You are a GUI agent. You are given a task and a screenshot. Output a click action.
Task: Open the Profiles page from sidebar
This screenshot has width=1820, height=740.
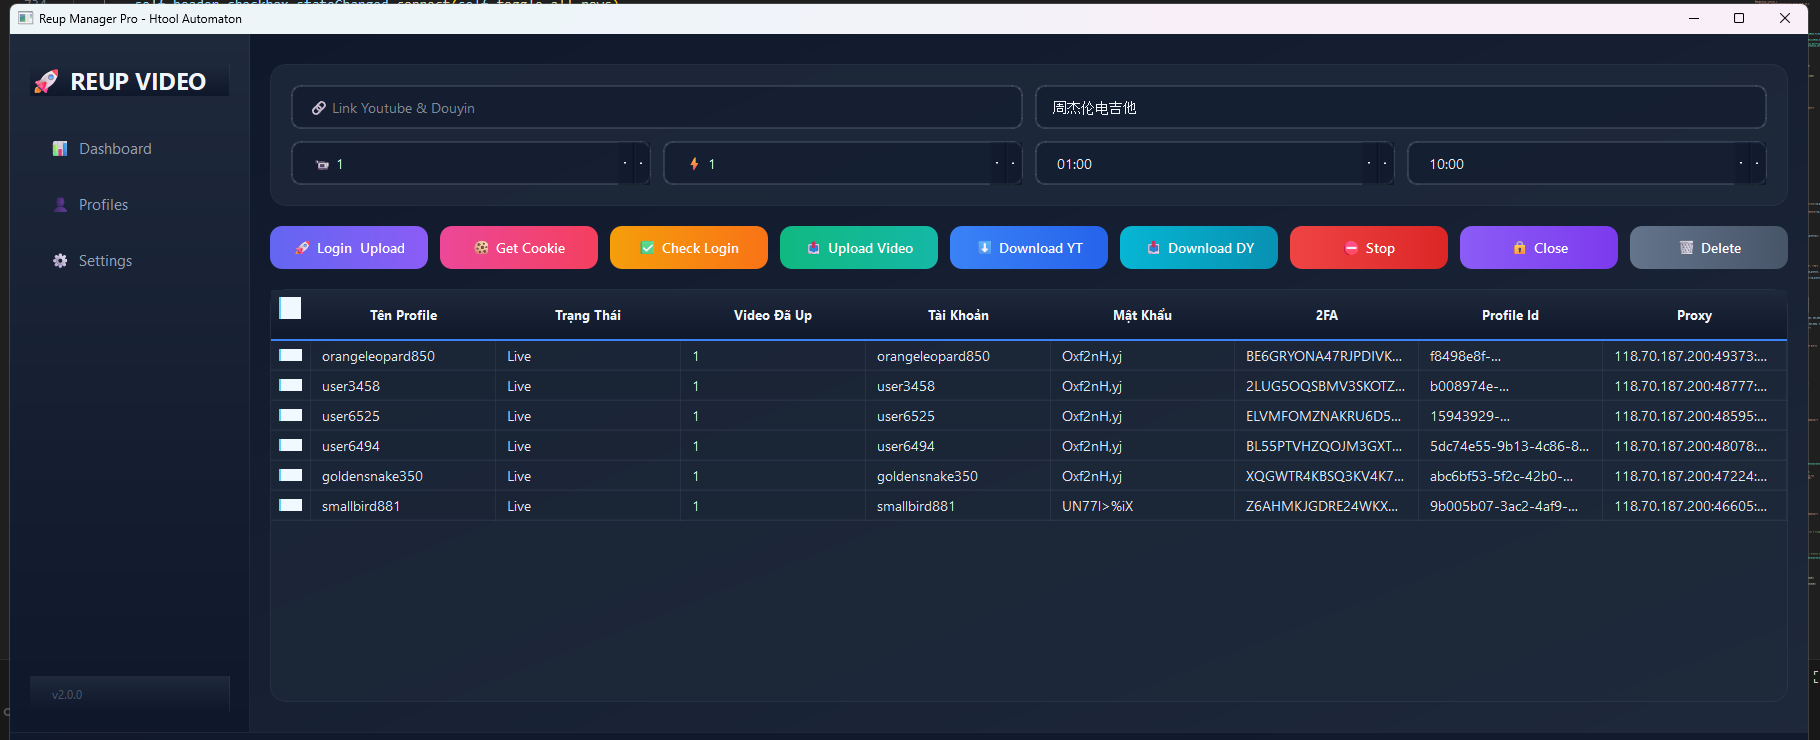pos(103,205)
